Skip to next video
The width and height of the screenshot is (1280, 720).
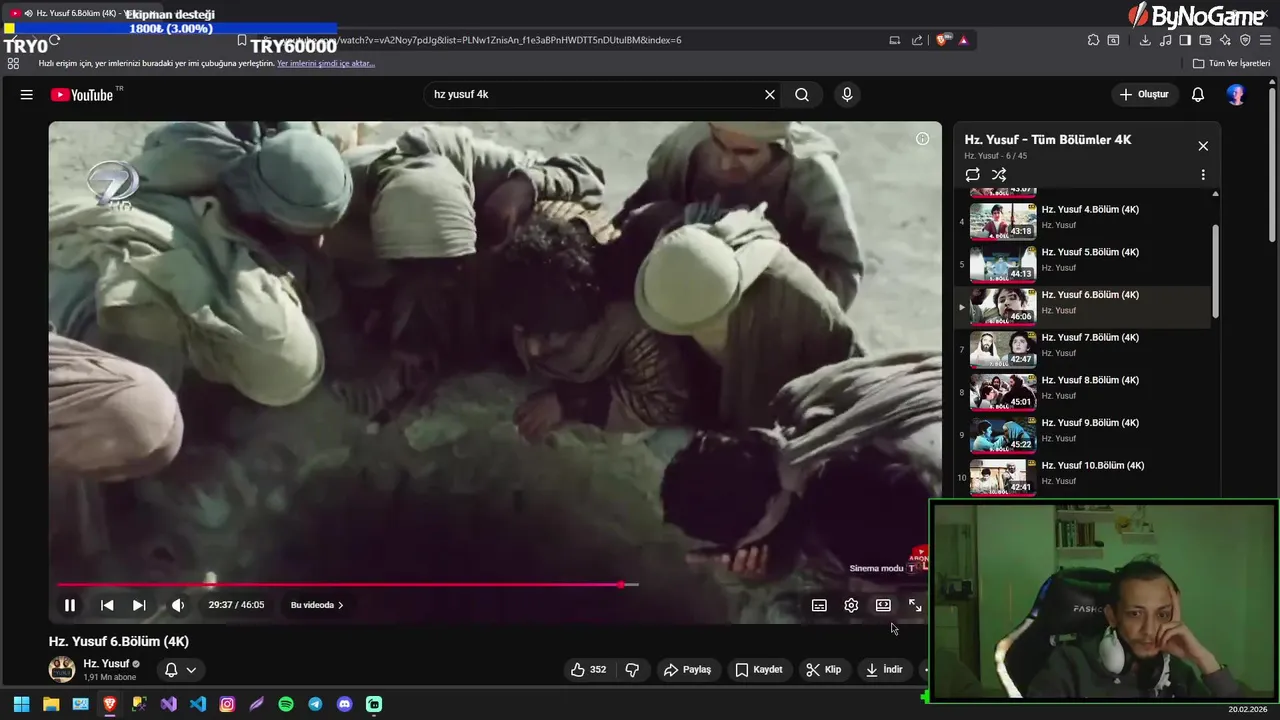click(139, 605)
